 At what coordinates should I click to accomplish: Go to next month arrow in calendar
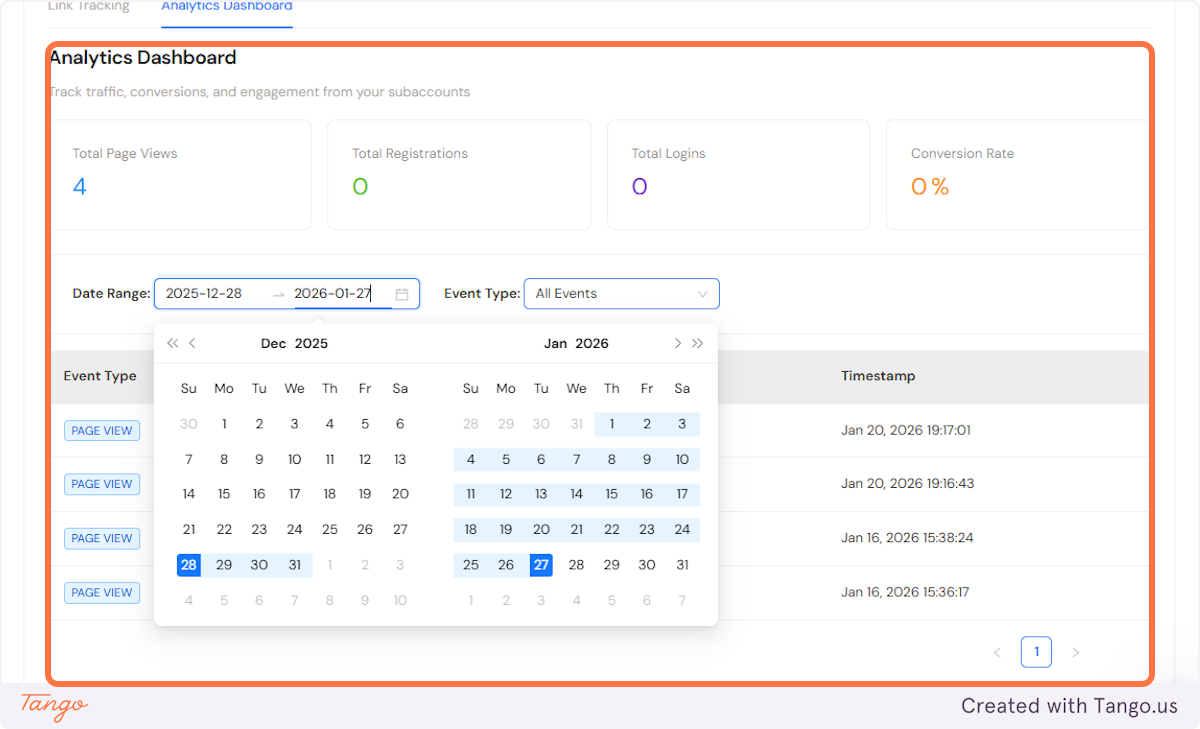(x=677, y=343)
